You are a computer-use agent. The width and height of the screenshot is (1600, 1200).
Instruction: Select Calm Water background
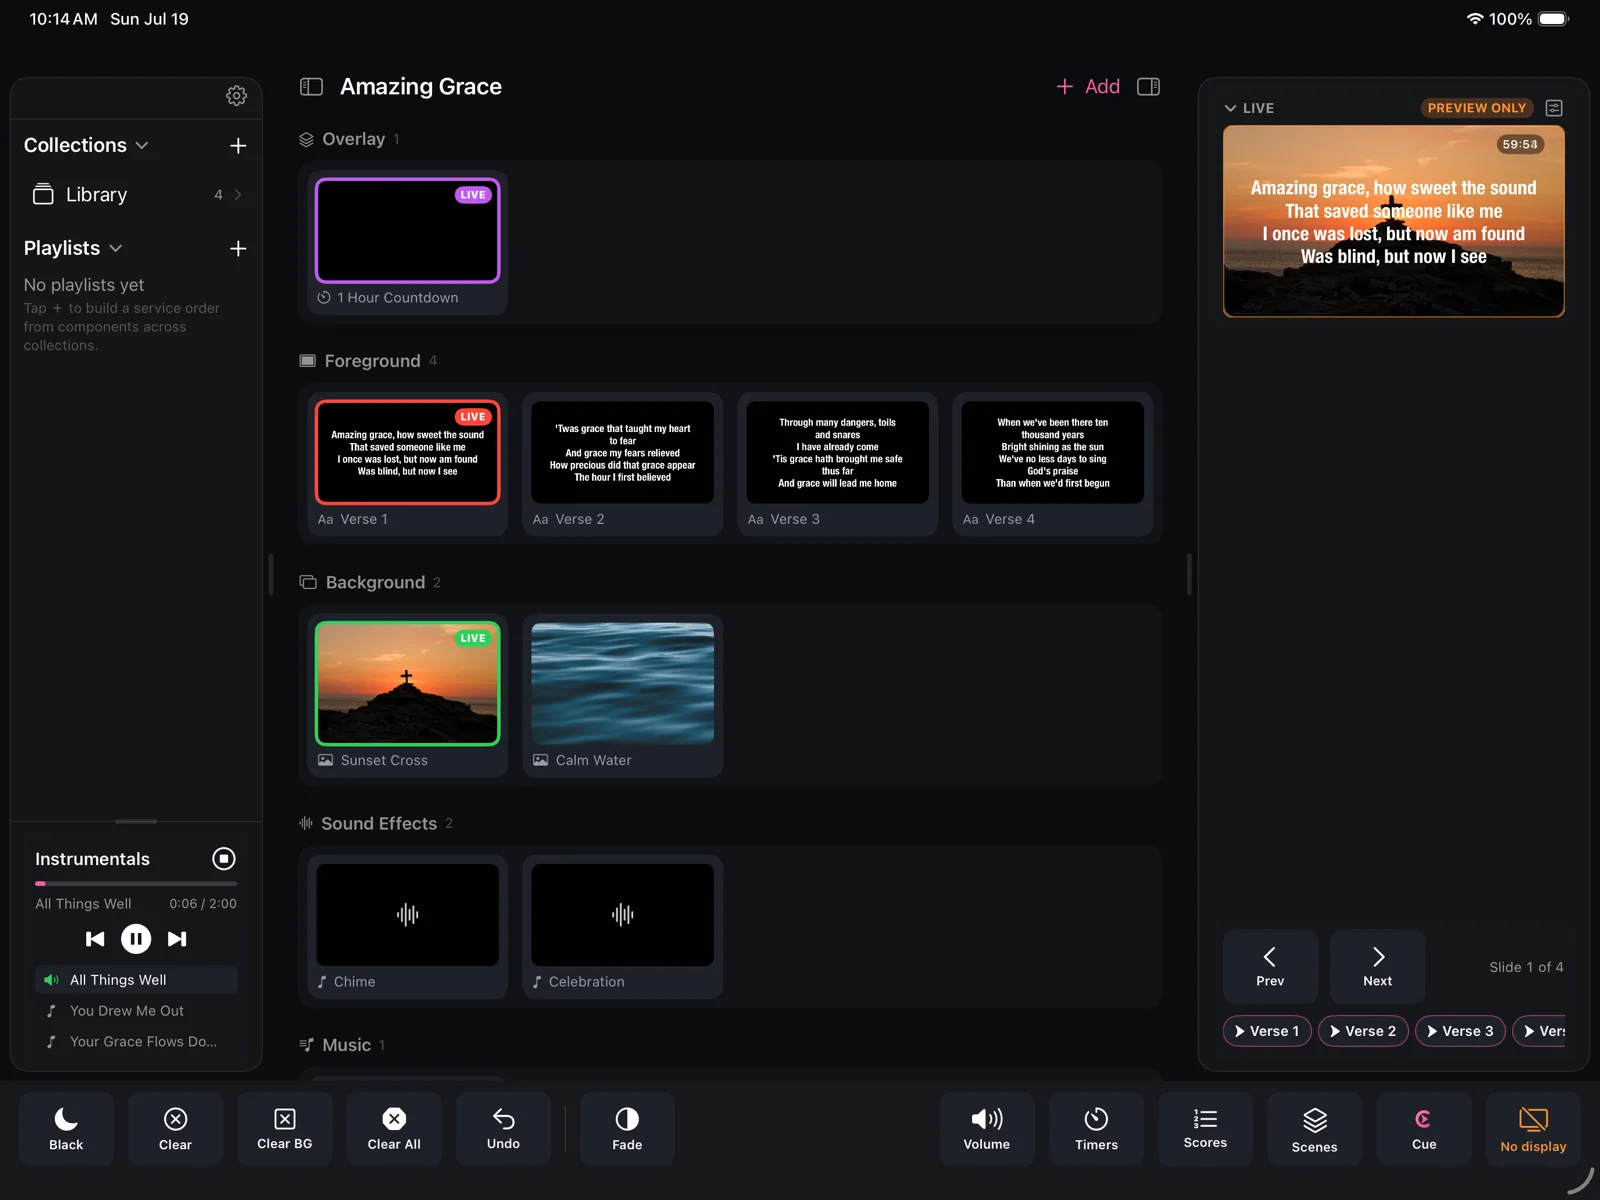click(x=622, y=695)
